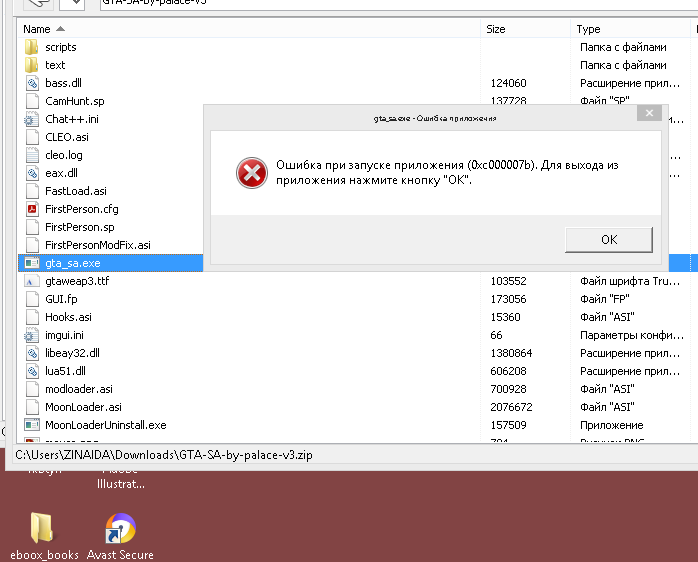The height and width of the screenshot is (562, 698).
Task: Select the imgui.ini file
Action: point(64,335)
